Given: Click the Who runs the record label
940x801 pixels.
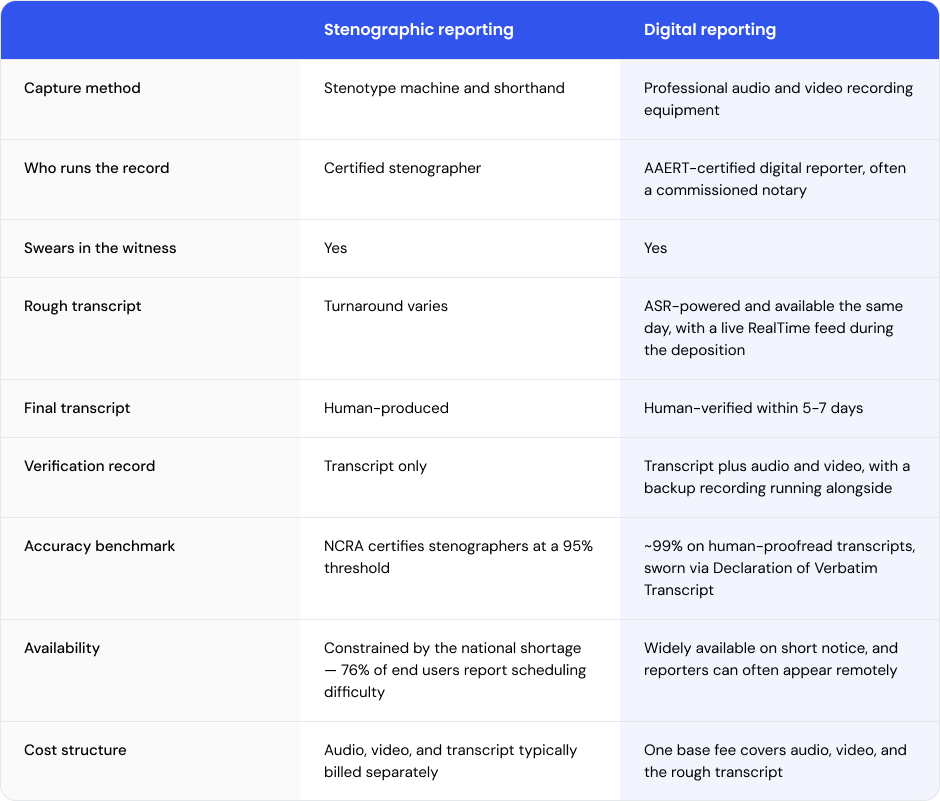Looking at the screenshot, I should point(97,168).
